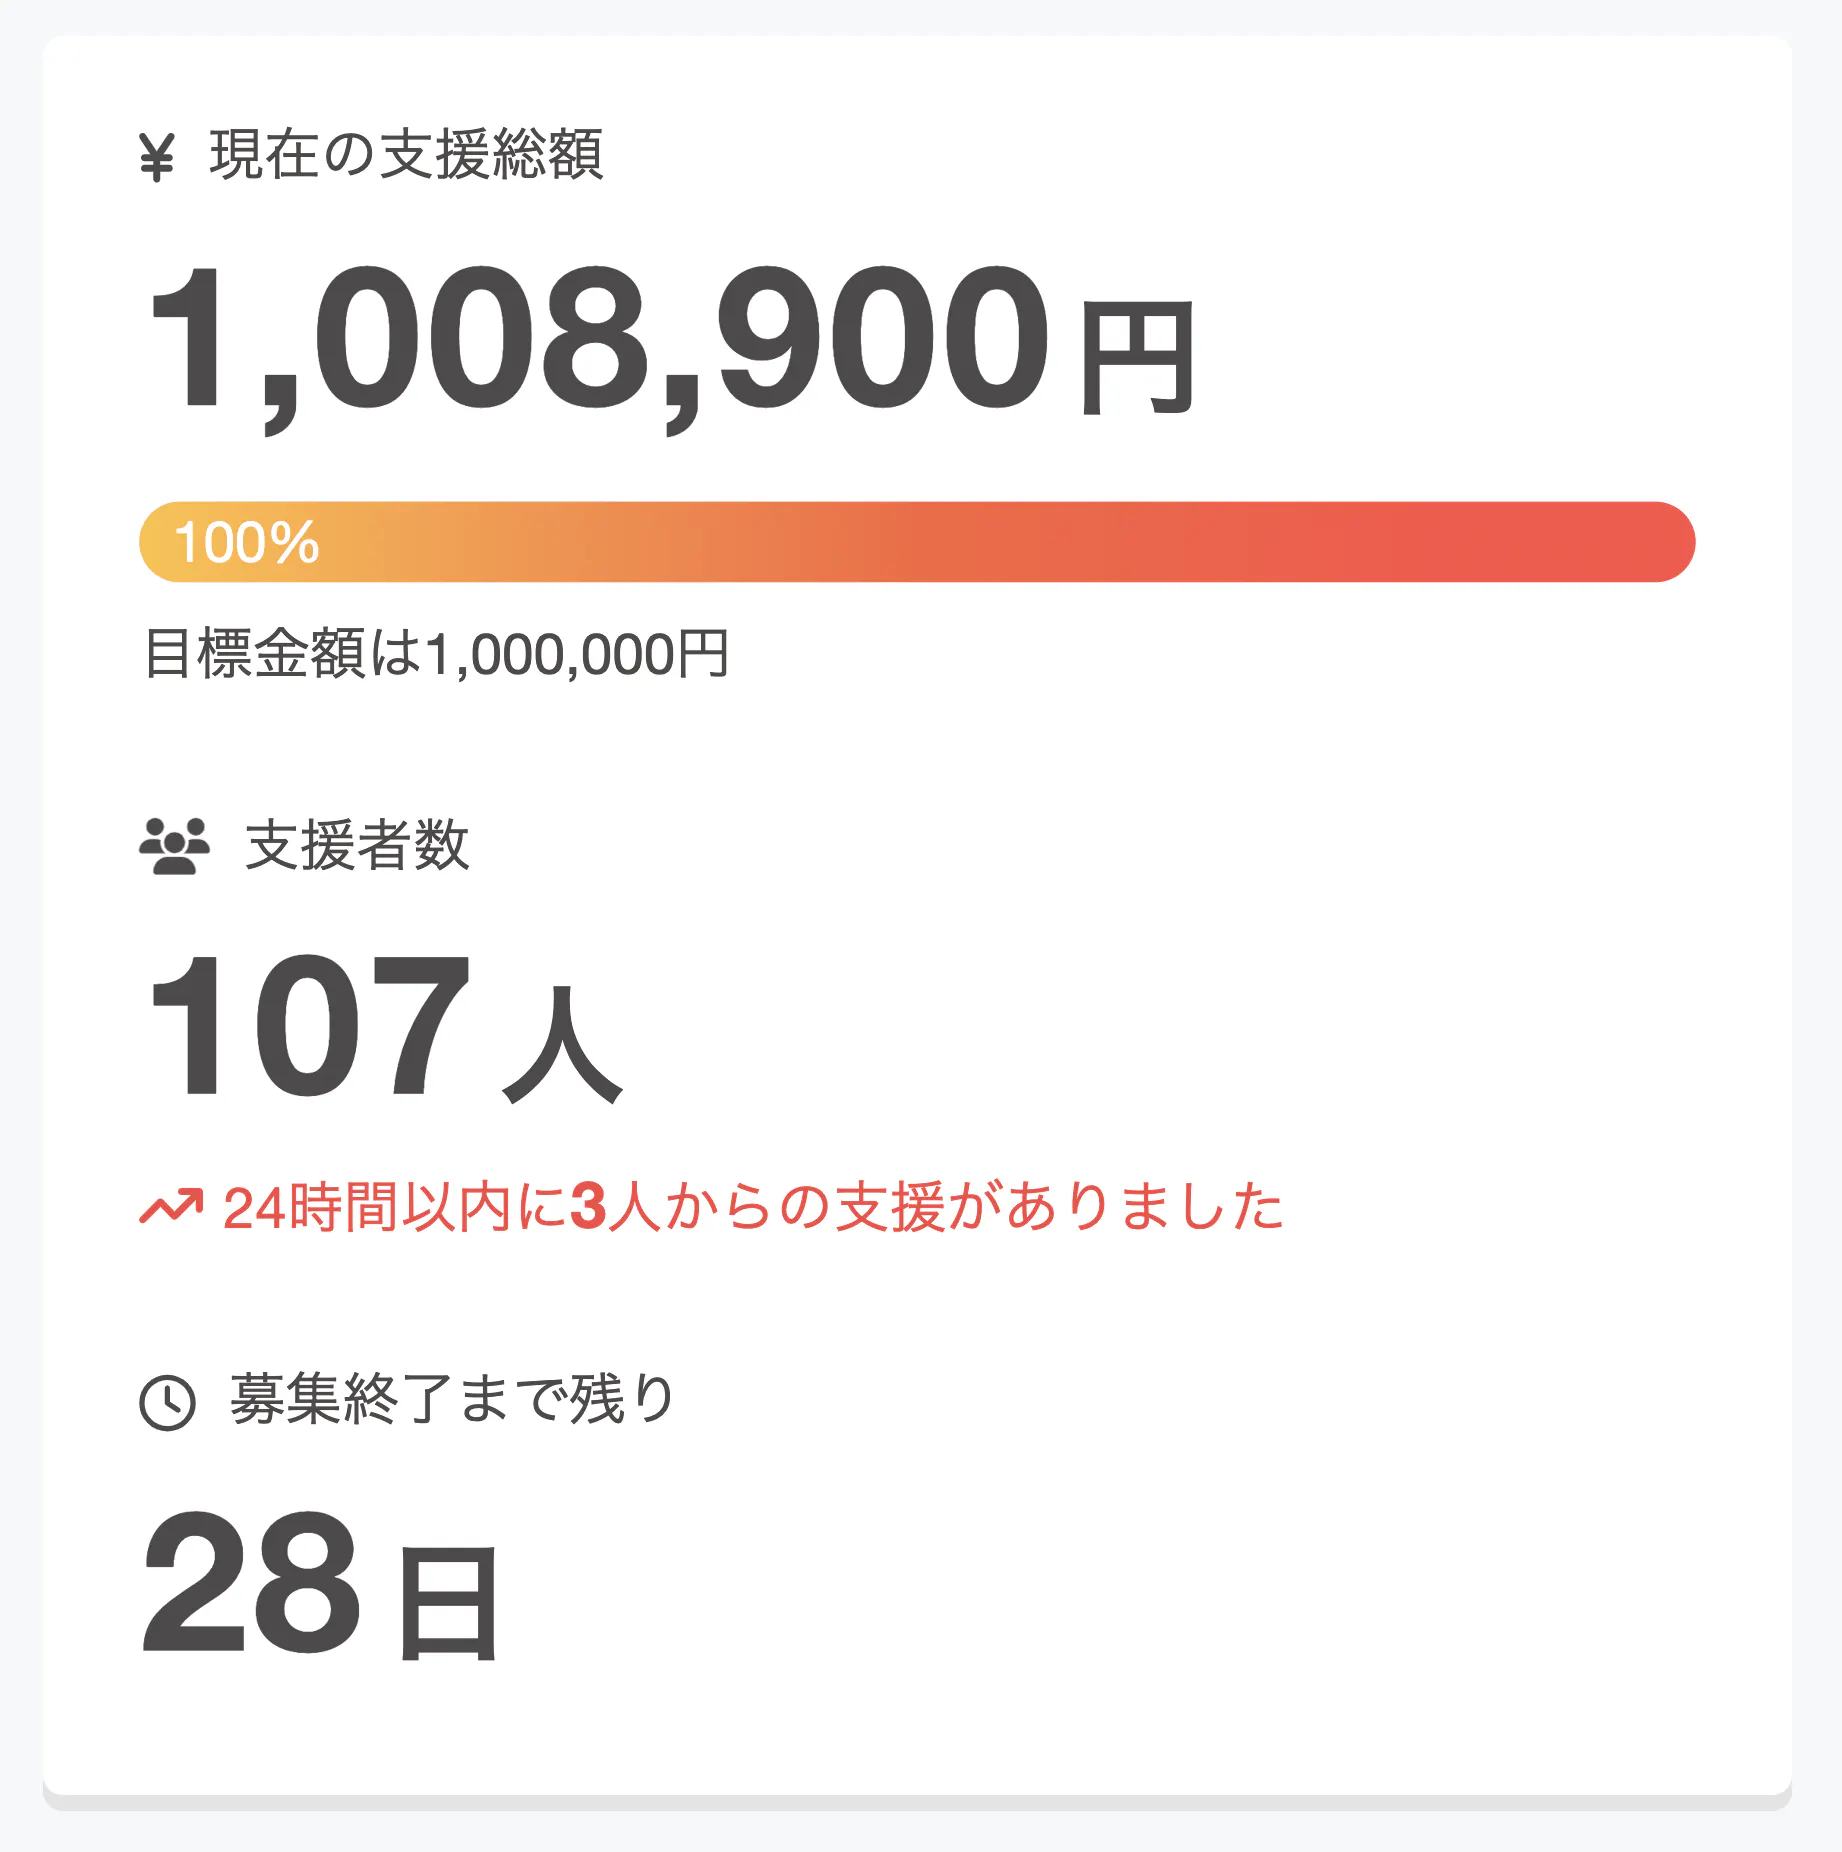Select the 支援者数 heading
1842x1852 pixels.
pos(357,846)
